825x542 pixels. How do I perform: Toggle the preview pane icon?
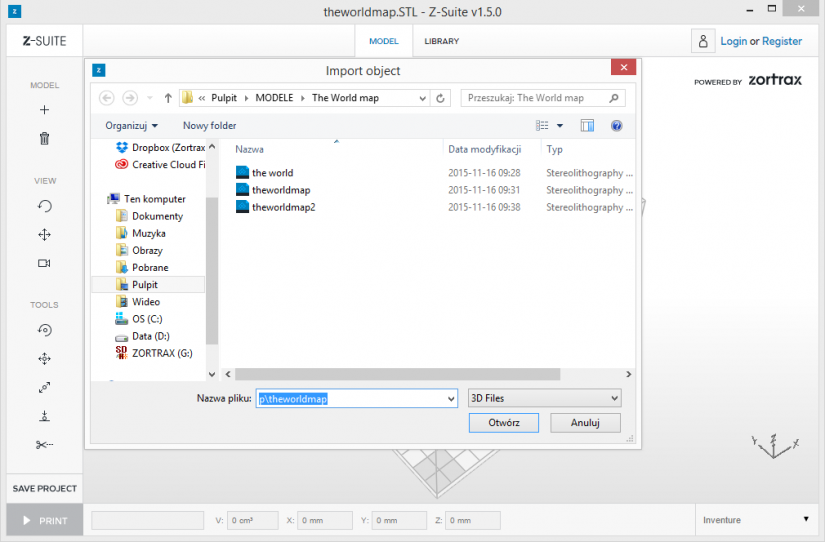(x=587, y=125)
